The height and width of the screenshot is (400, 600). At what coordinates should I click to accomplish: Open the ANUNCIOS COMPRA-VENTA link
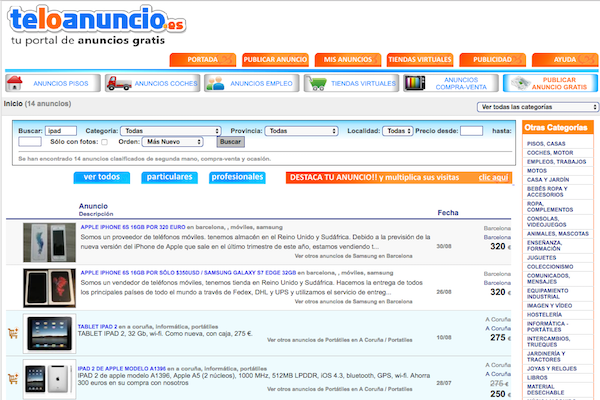461,83
